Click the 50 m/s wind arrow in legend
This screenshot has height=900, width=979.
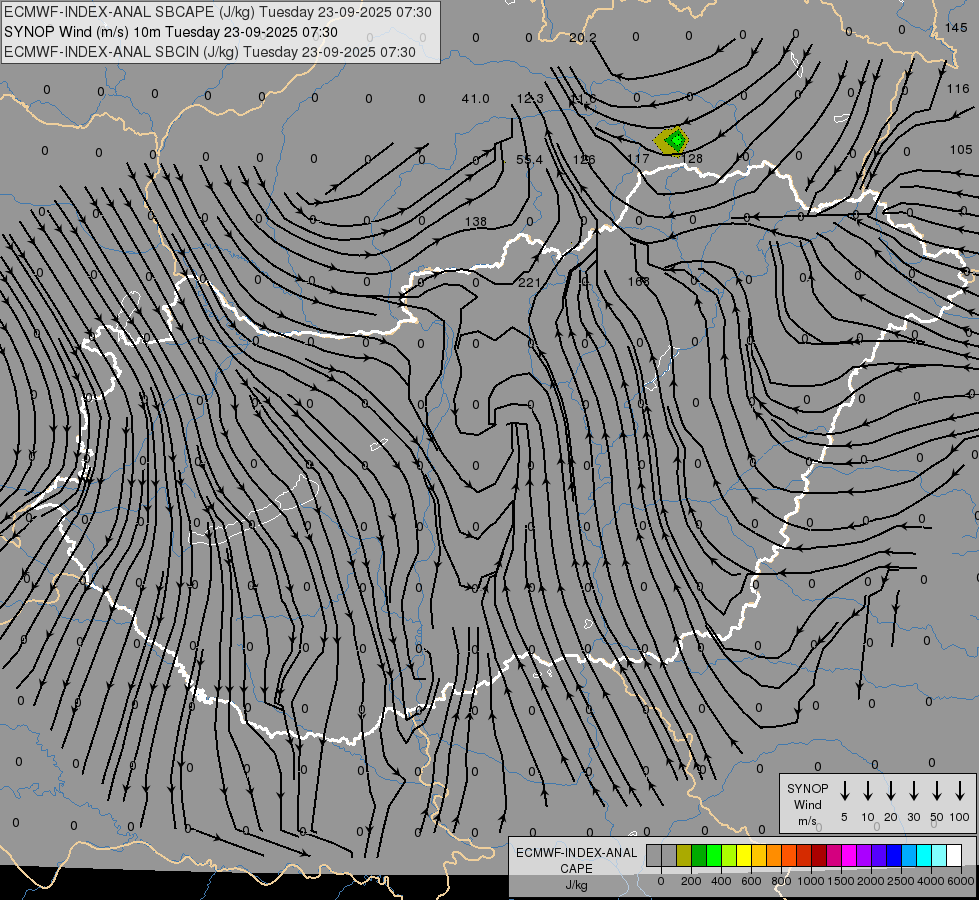coord(937,790)
